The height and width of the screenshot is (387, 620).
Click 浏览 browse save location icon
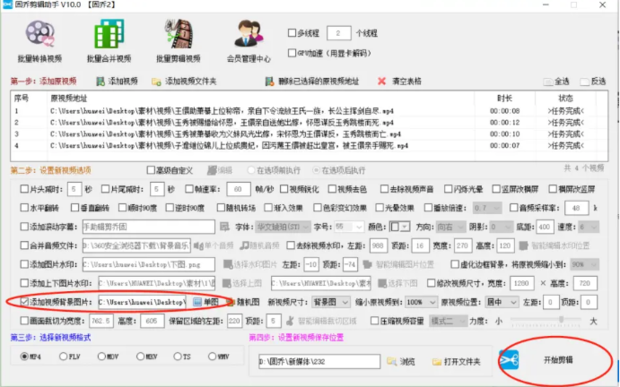[x=391, y=361]
